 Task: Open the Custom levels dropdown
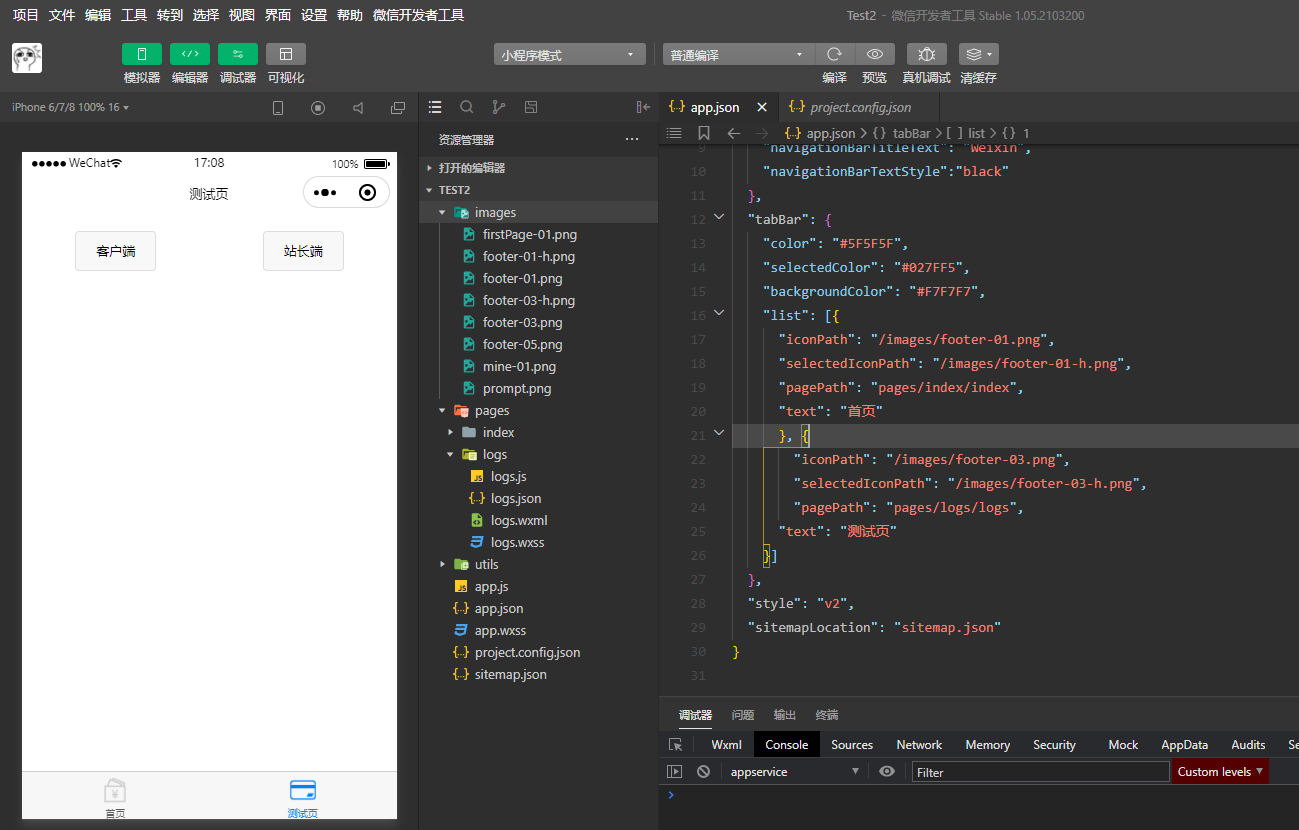pos(1220,772)
